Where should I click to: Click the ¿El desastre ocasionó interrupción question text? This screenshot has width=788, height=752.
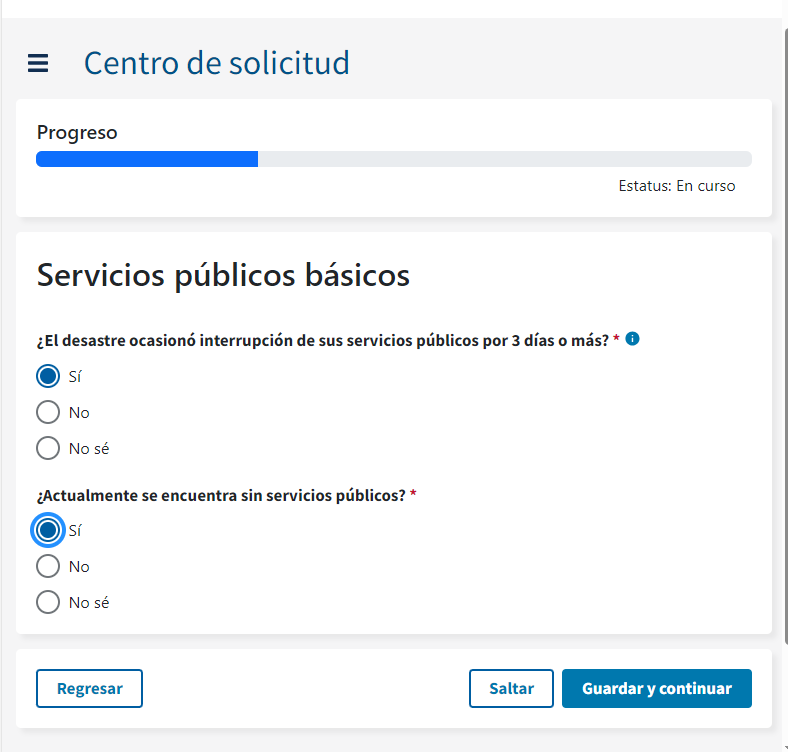coord(322,340)
